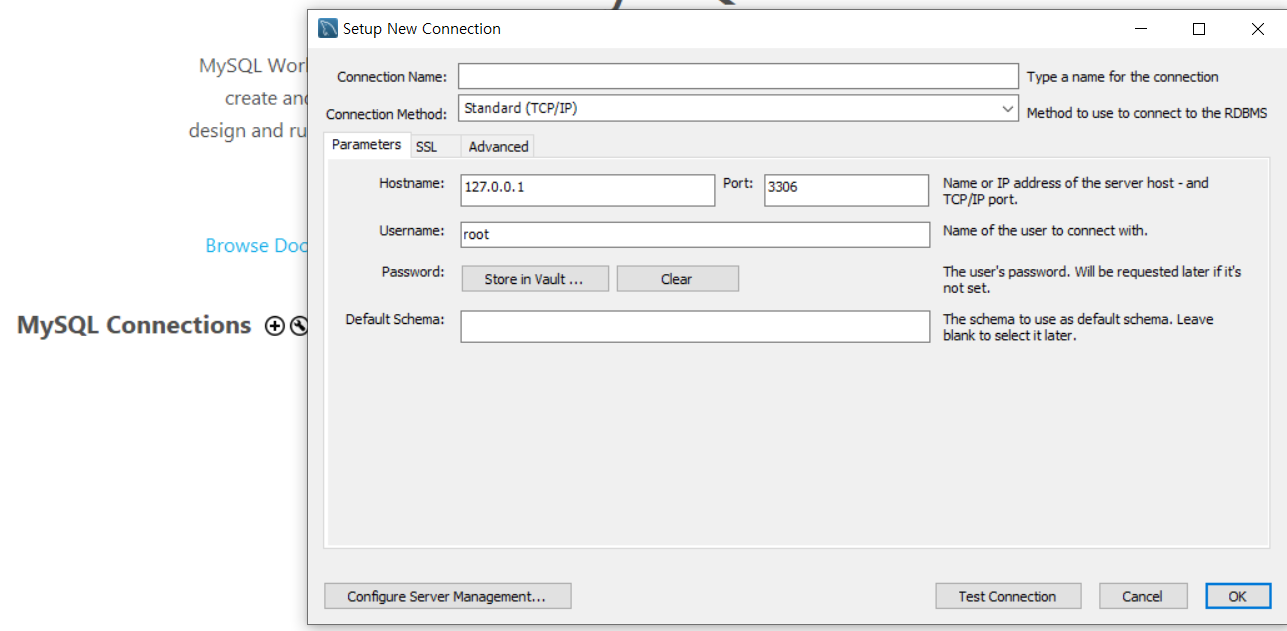This screenshot has width=1287, height=631.
Task: Confirm the connection with OK
Action: [1238, 596]
